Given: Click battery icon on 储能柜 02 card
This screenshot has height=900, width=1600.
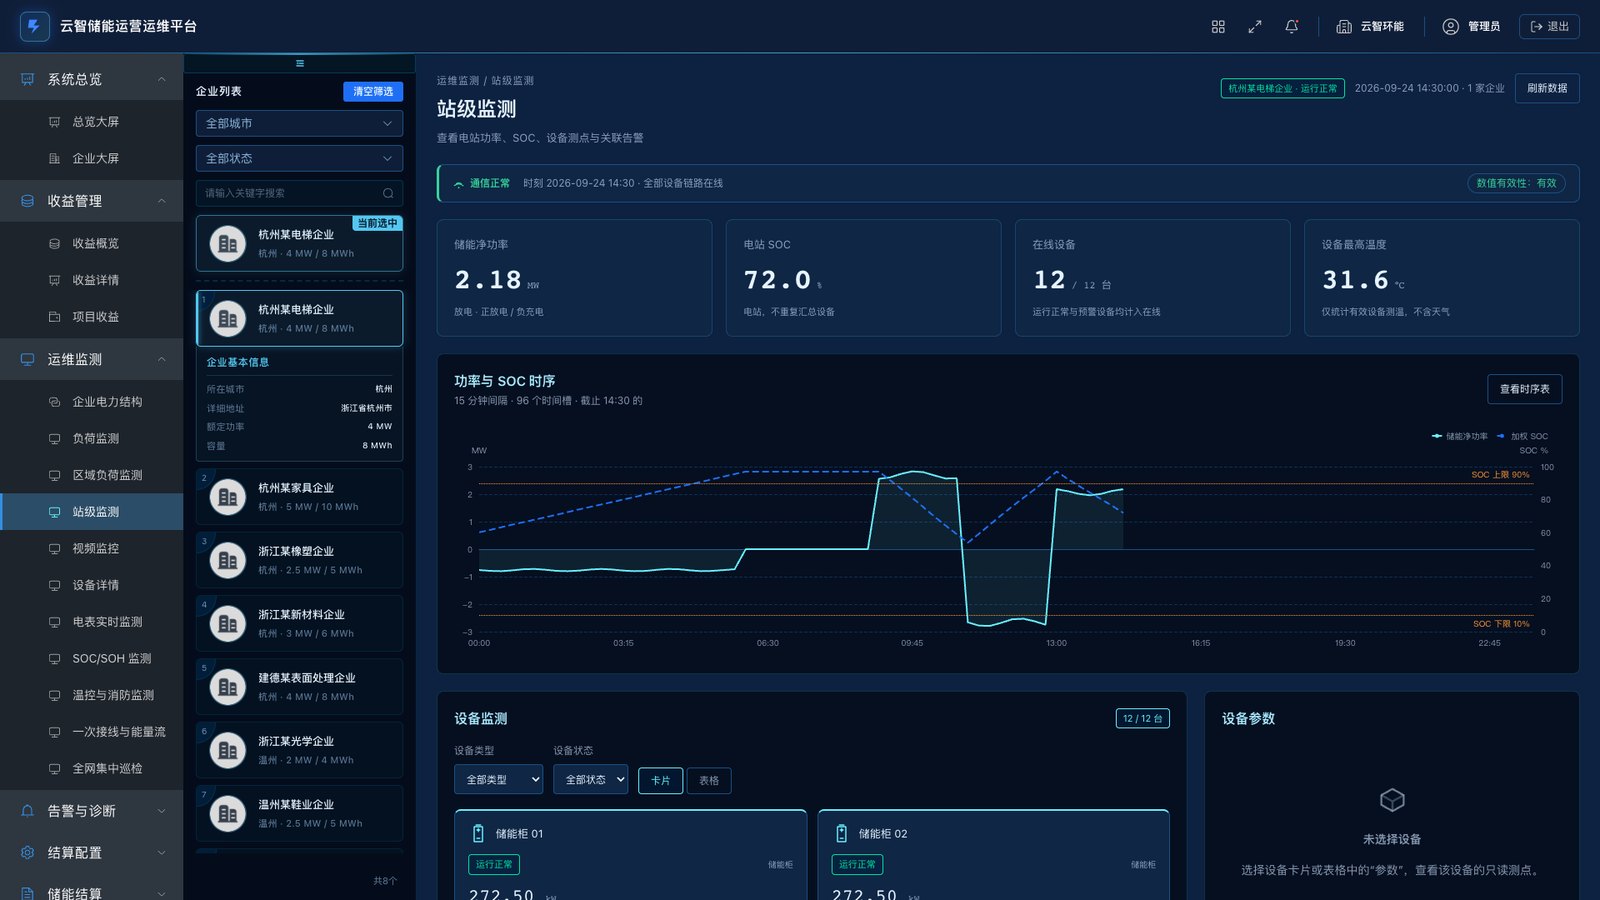Looking at the screenshot, I should point(841,833).
